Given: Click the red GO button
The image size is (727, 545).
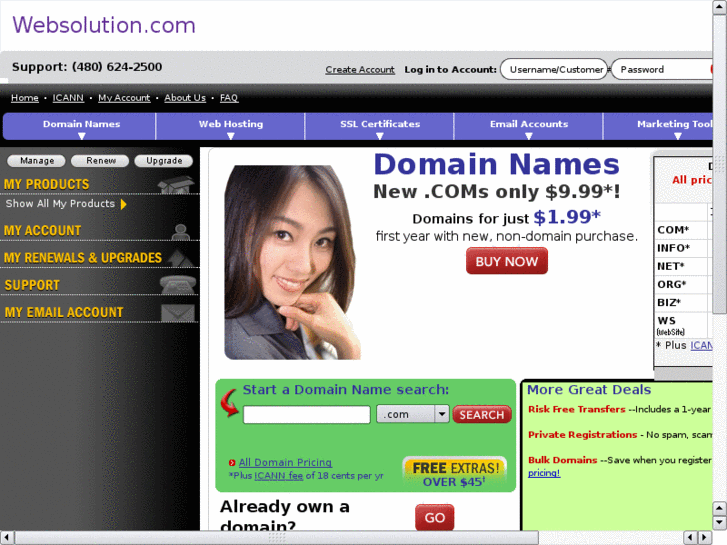Looking at the screenshot, I should pos(434,517).
